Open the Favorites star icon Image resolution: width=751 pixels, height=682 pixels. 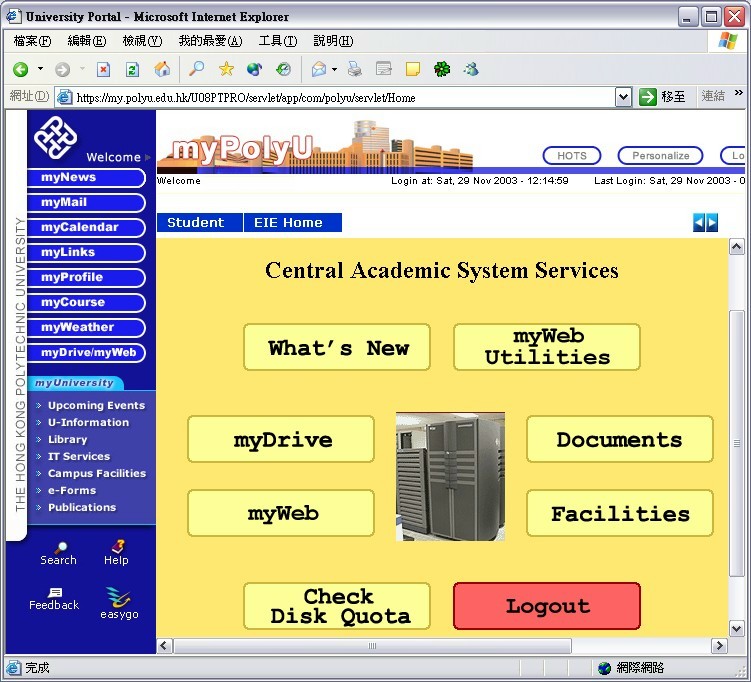click(x=226, y=69)
